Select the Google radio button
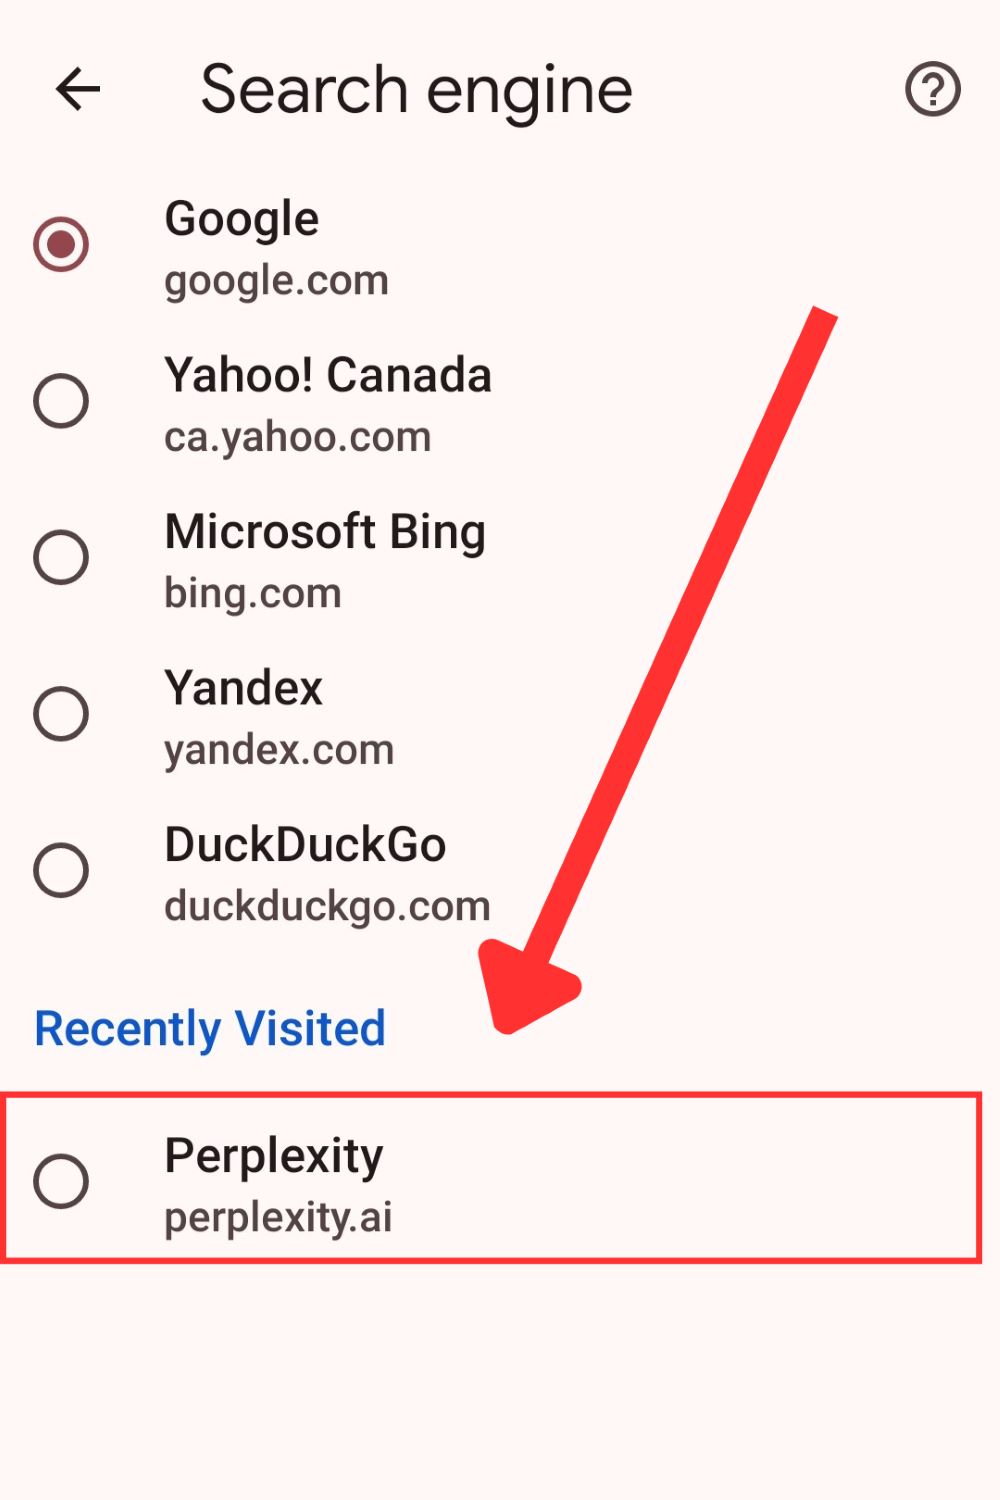 62,243
